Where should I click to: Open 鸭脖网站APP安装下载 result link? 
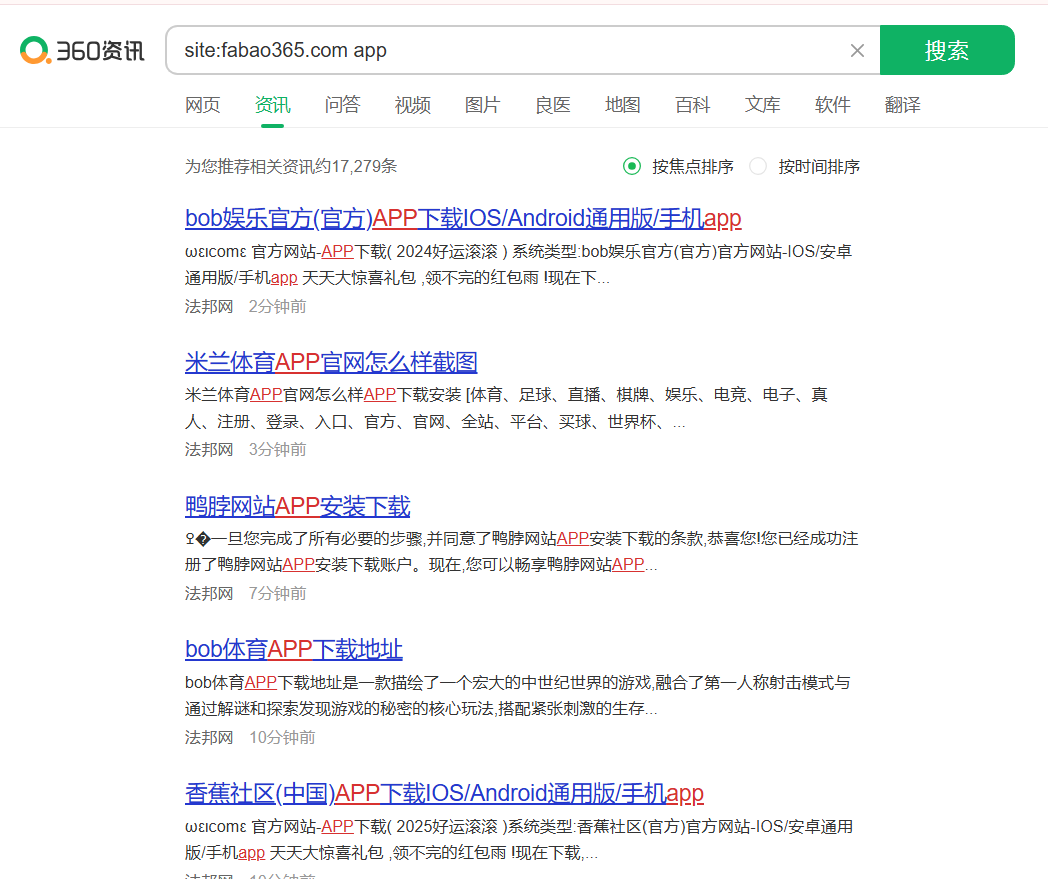pyautogui.click(x=297, y=506)
